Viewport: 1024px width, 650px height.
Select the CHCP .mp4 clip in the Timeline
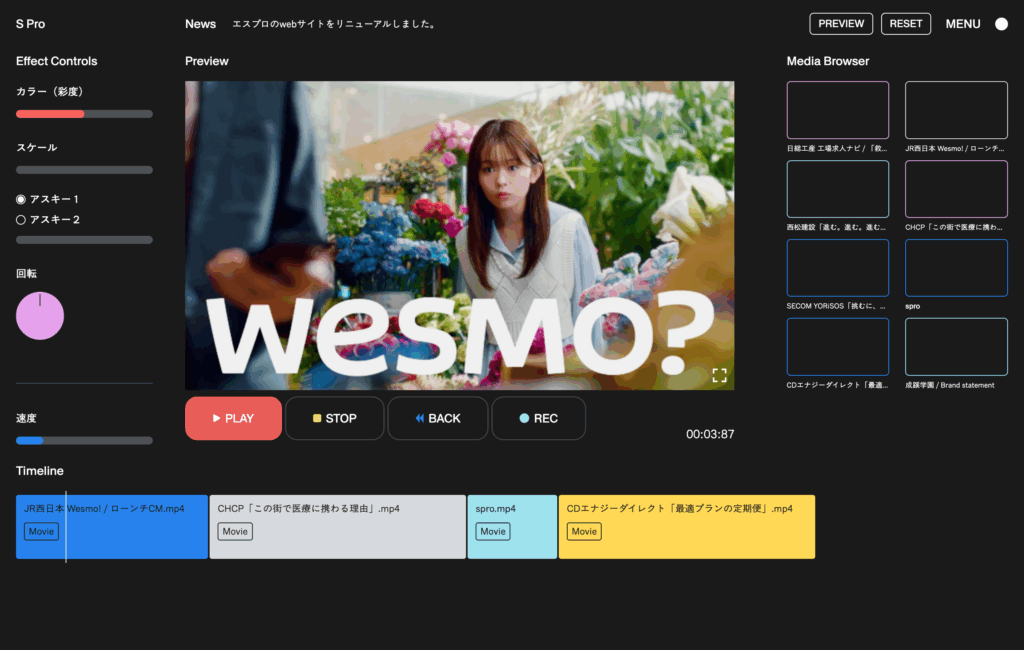(338, 527)
